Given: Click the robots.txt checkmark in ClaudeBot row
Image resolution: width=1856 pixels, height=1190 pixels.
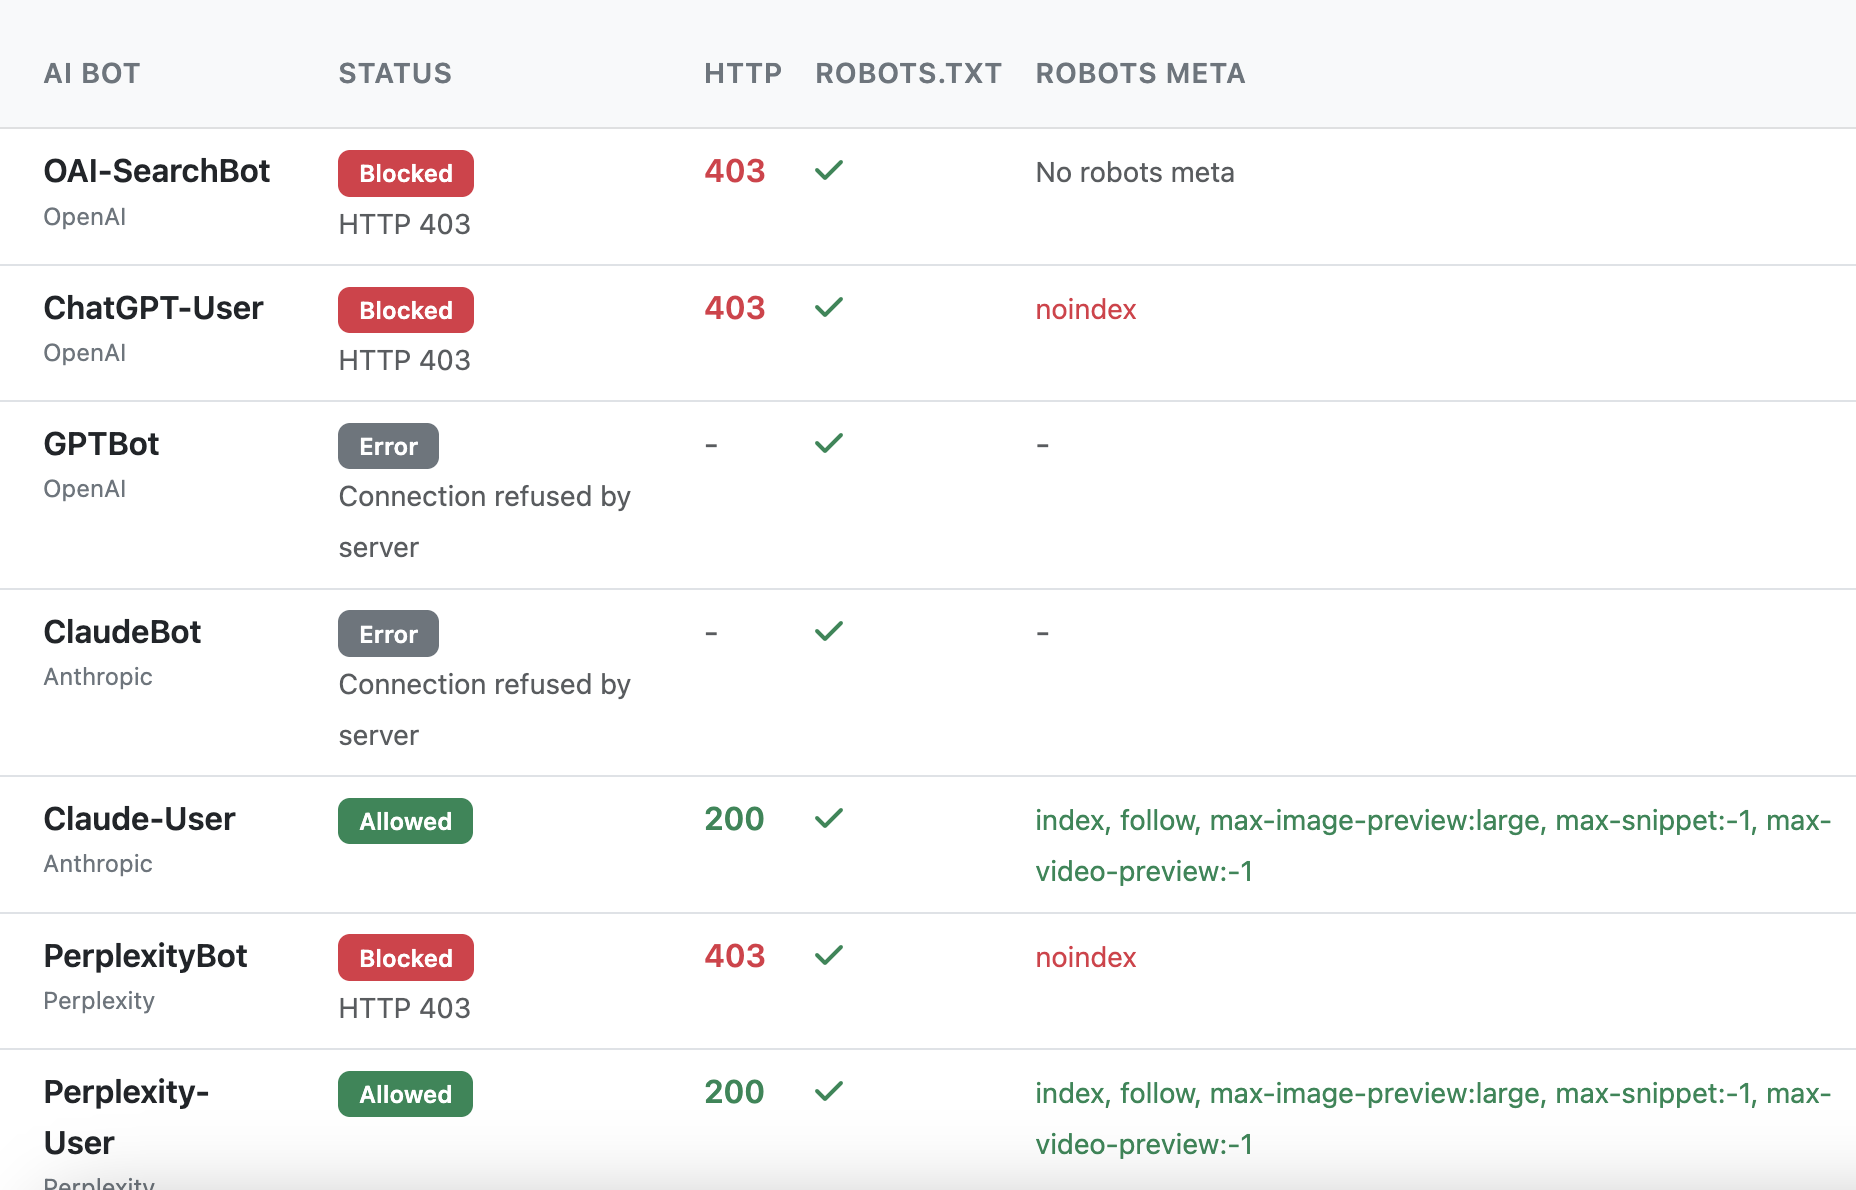Looking at the screenshot, I should 829,631.
